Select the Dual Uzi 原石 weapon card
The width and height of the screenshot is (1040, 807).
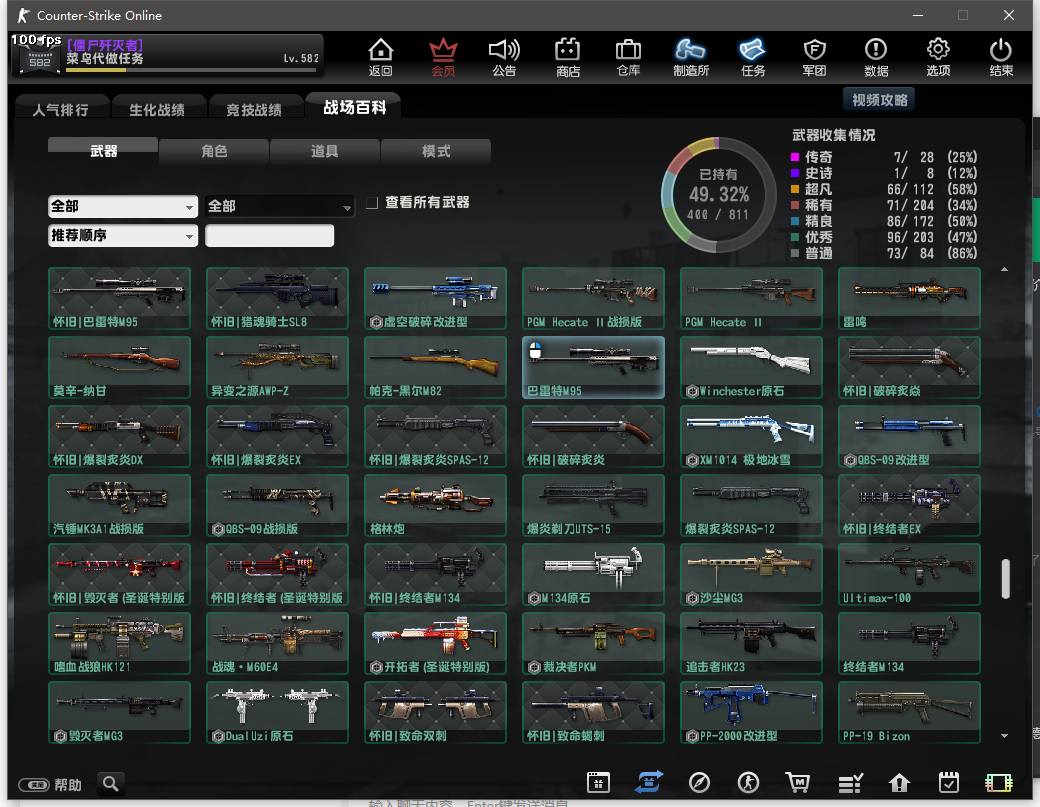pyautogui.click(x=277, y=712)
